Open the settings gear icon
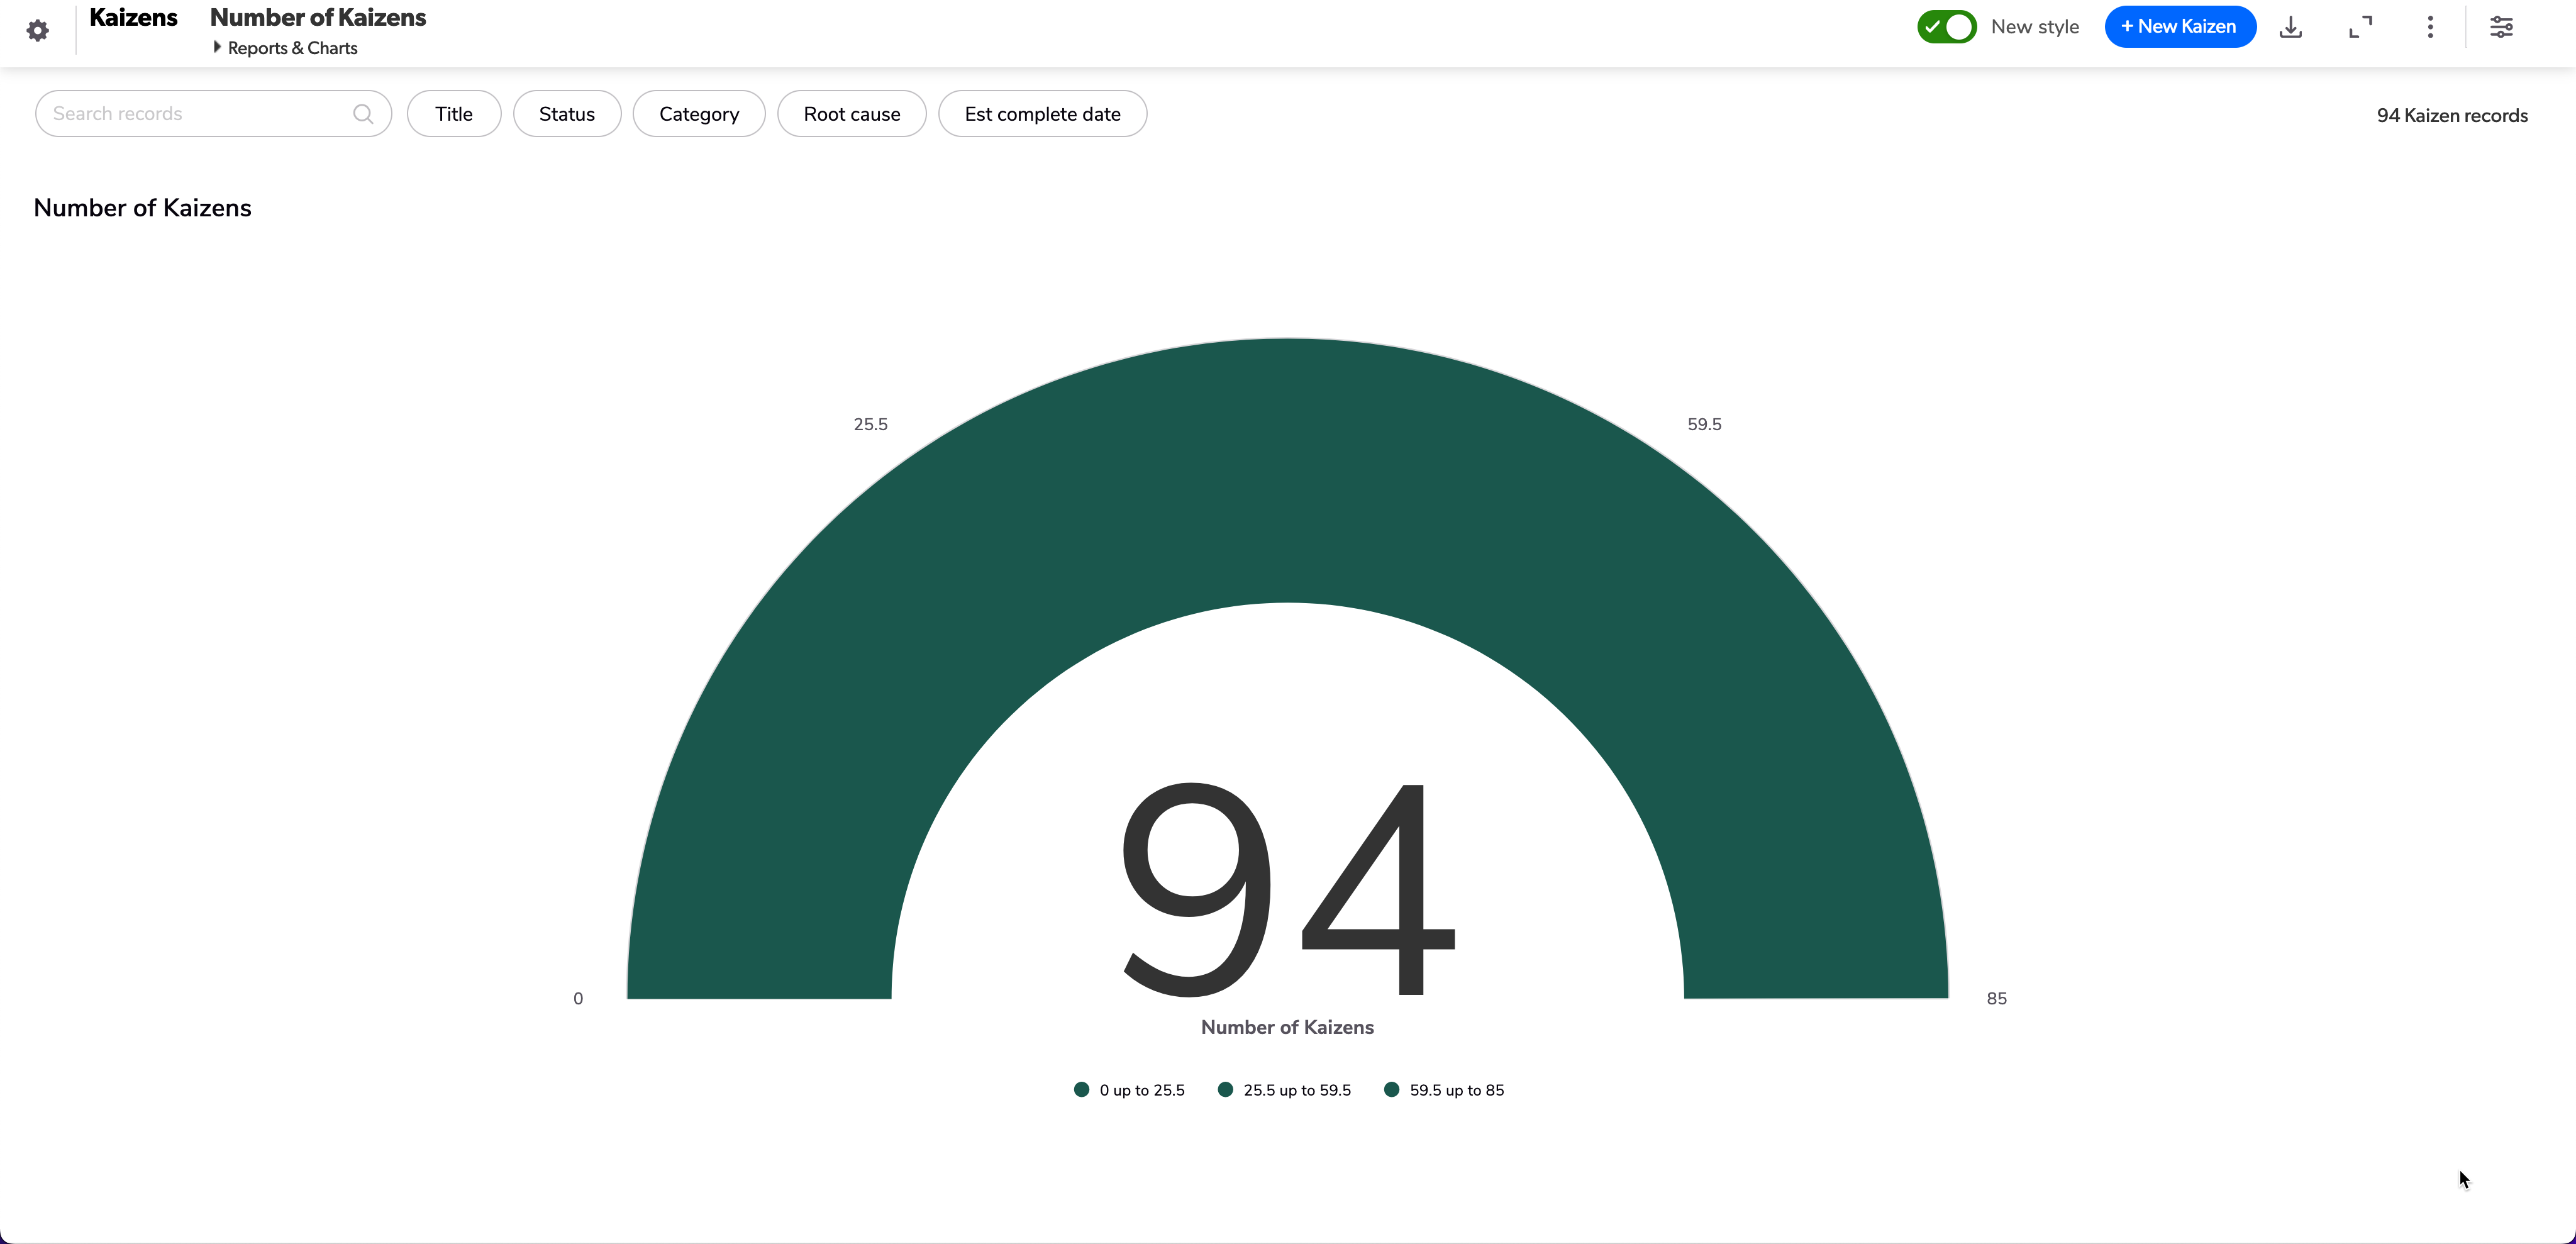This screenshot has width=2576, height=1244. coord(38,30)
